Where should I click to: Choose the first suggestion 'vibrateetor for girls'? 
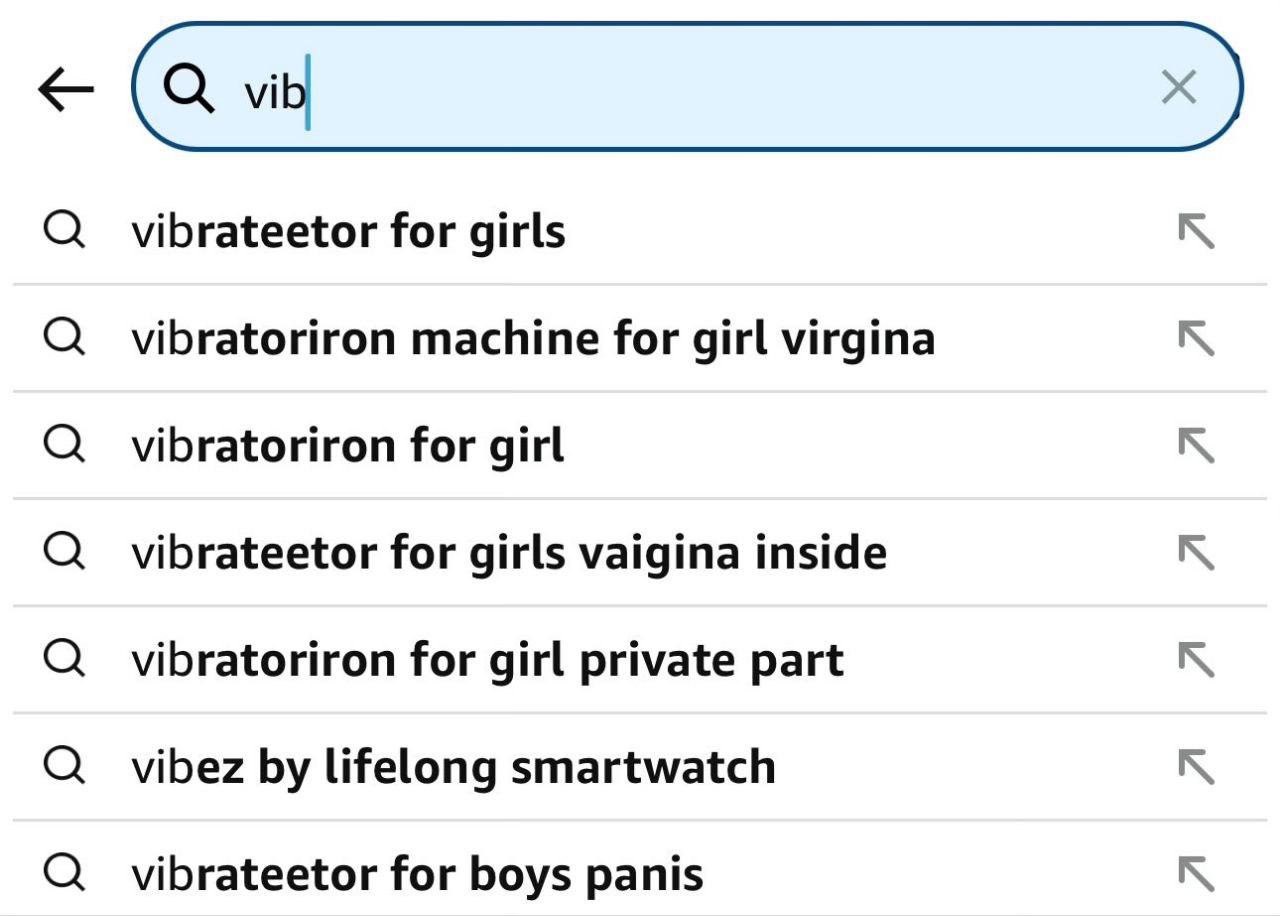[x=640, y=231]
